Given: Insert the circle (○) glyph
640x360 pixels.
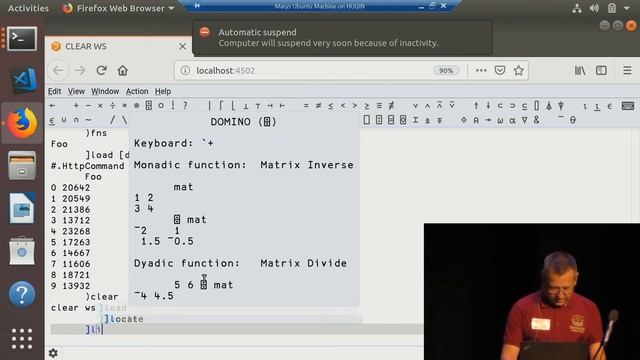Looking at the screenshot, I should click(x=161, y=106).
